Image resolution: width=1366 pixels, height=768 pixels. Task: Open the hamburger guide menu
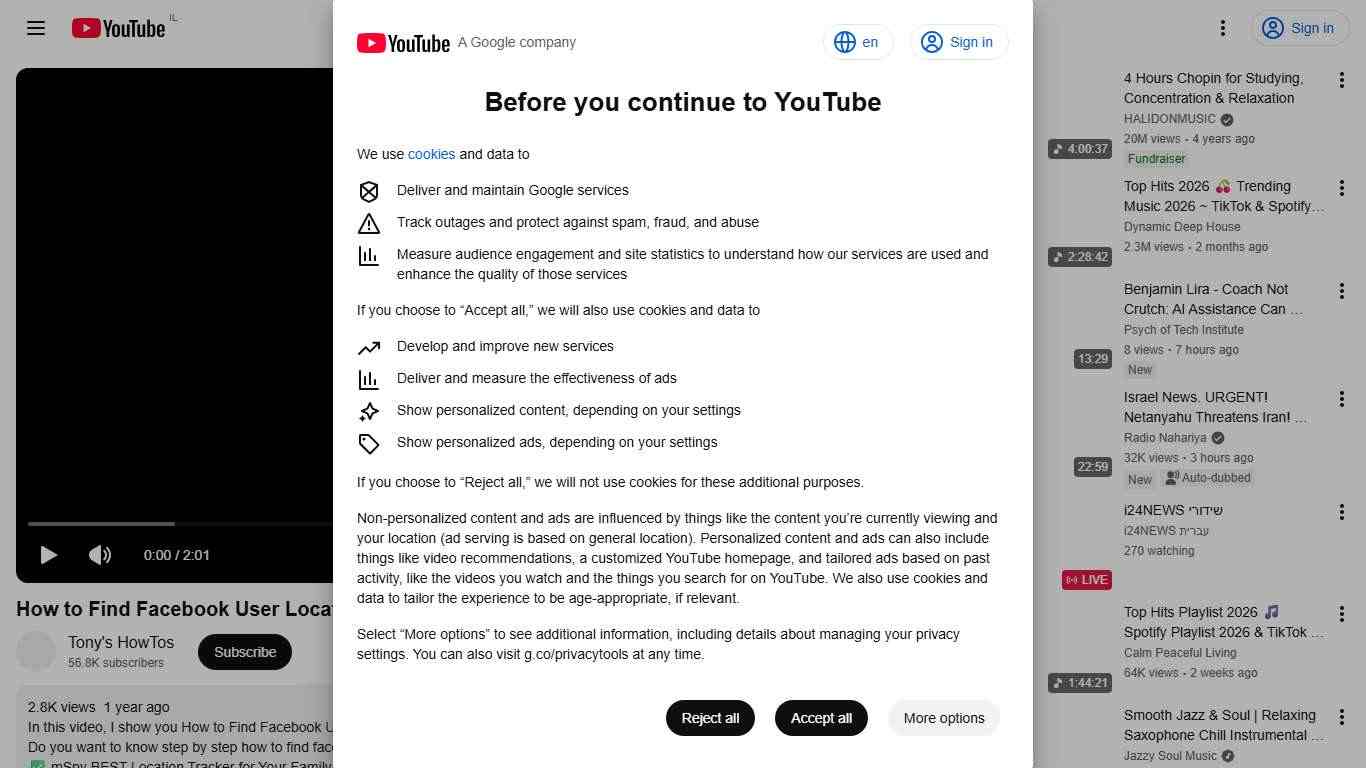(x=36, y=28)
